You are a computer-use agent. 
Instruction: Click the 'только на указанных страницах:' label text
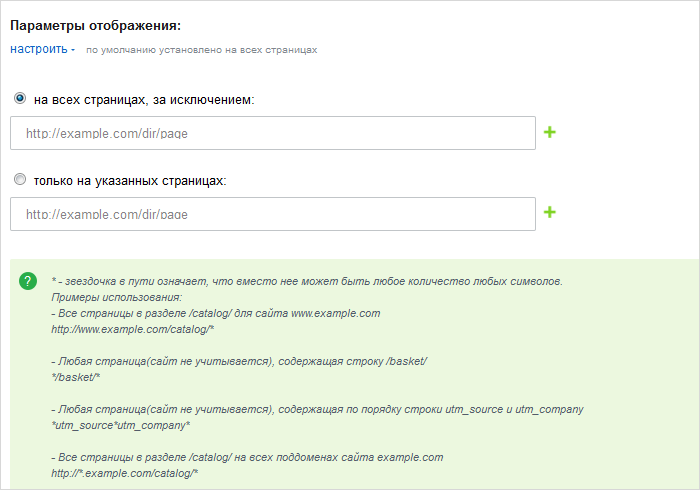[130, 181]
